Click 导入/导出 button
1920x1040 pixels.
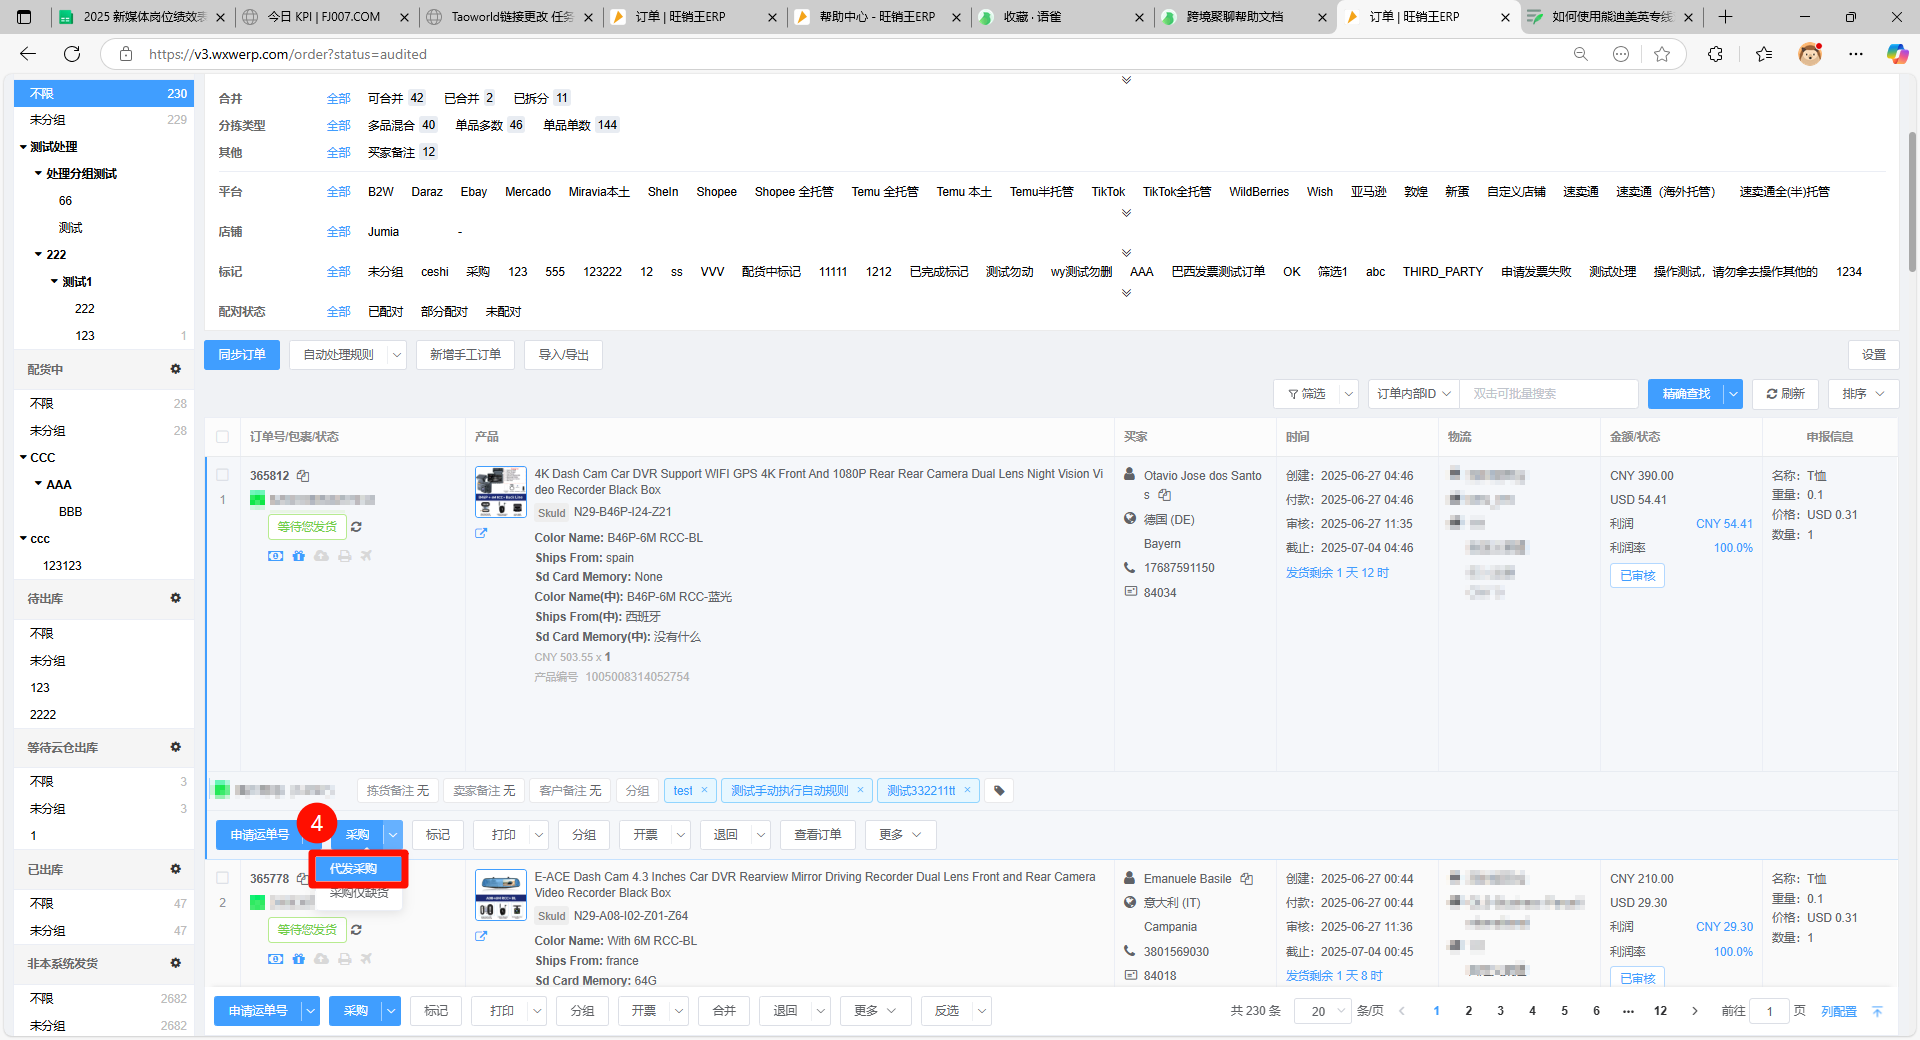tap(563, 355)
